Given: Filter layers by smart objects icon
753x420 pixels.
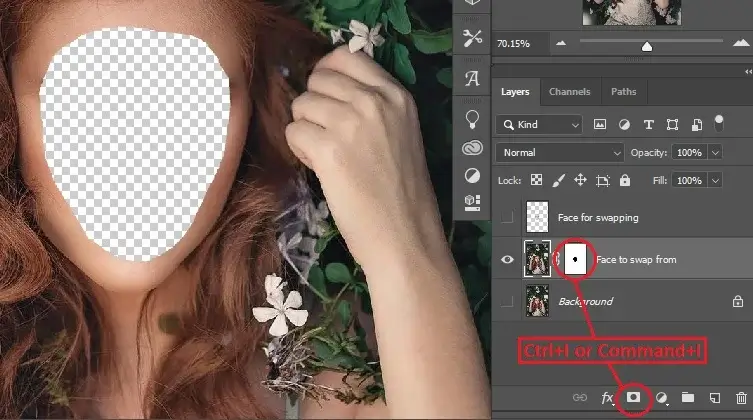Looking at the screenshot, I should [x=696, y=125].
